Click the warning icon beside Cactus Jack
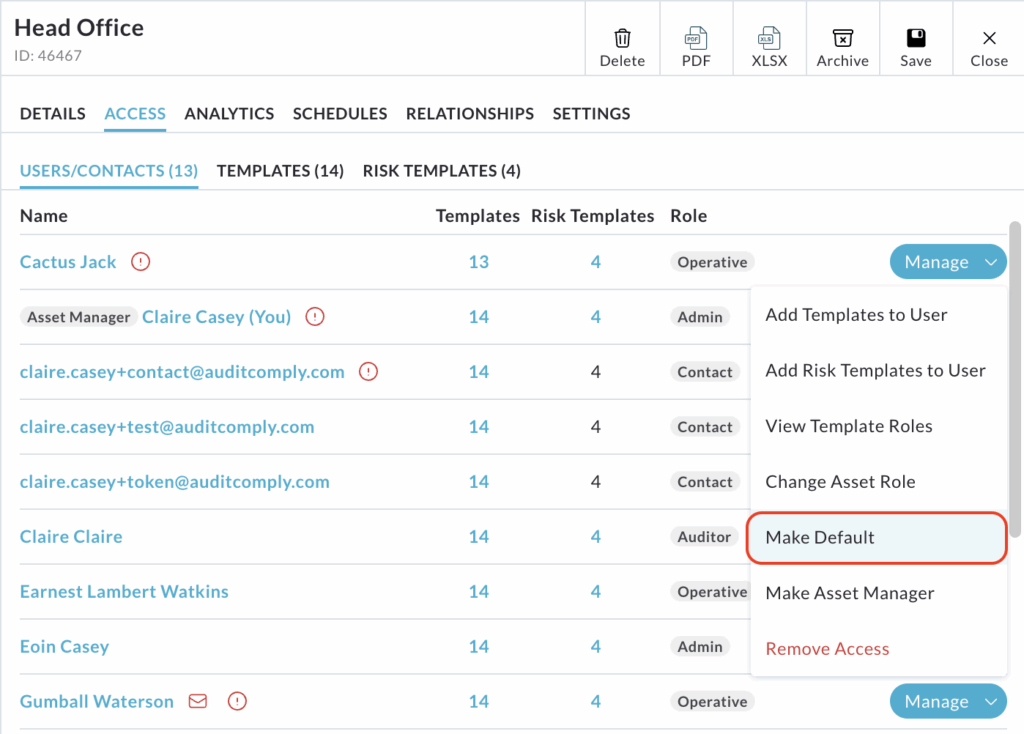 click(141, 262)
